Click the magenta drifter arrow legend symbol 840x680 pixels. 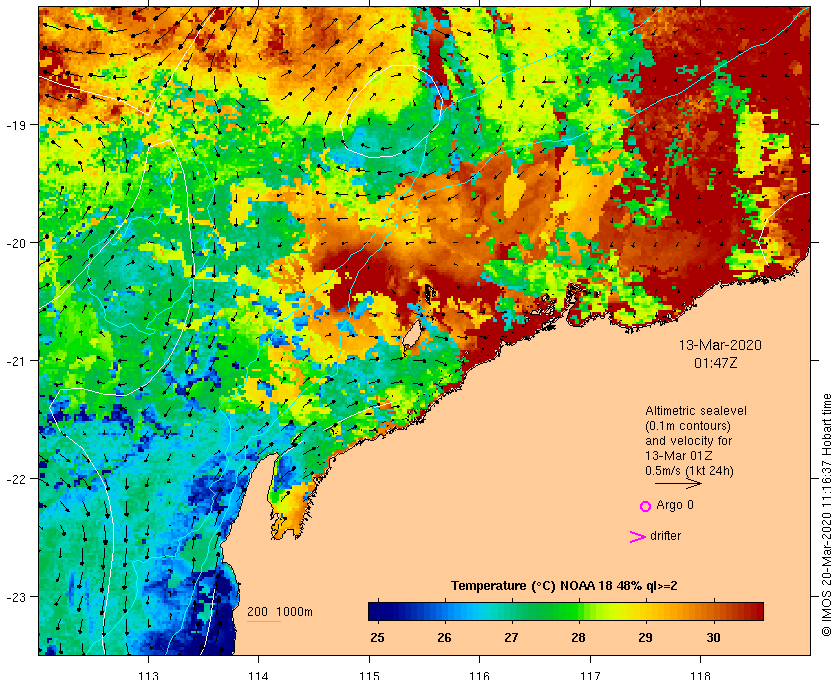[x=638, y=537]
